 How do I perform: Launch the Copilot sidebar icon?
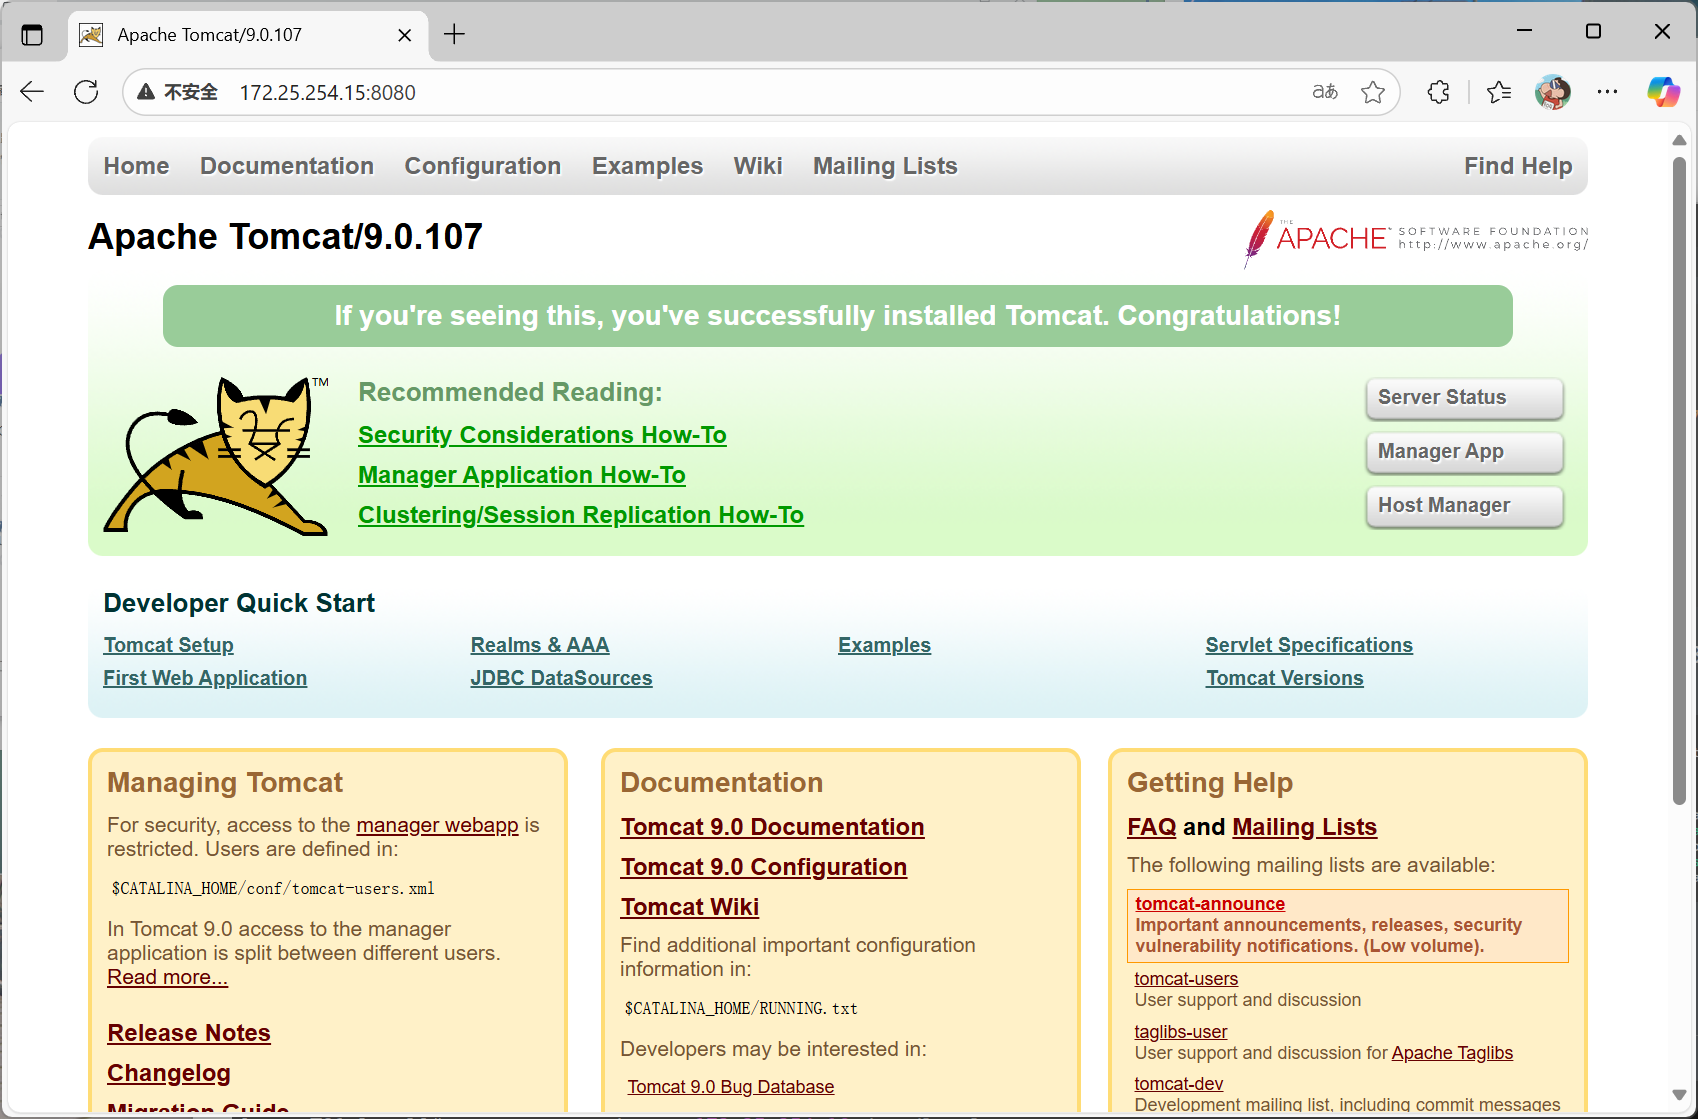[x=1664, y=92]
